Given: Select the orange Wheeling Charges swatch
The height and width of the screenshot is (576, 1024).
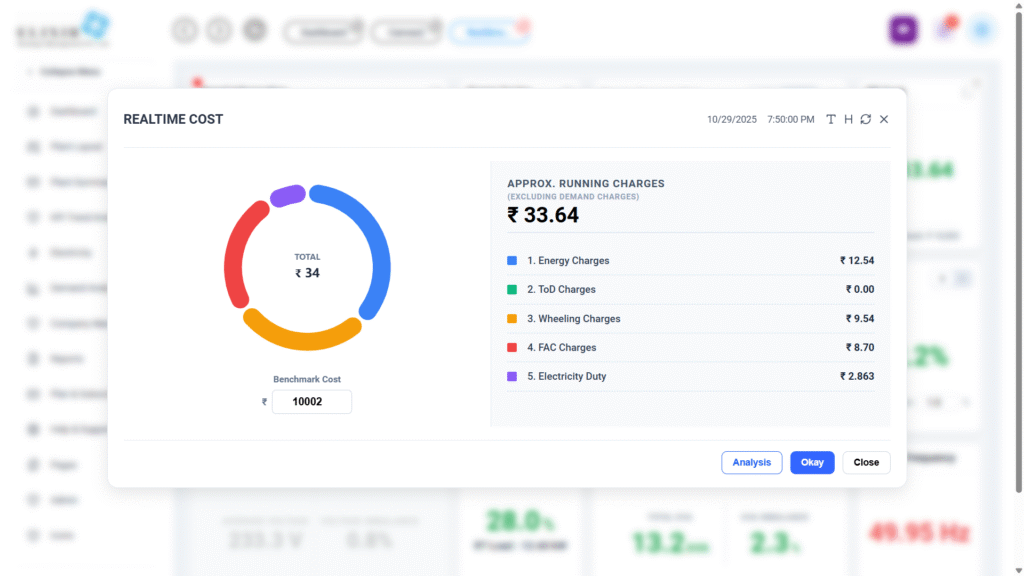Looking at the screenshot, I should (512, 319).
